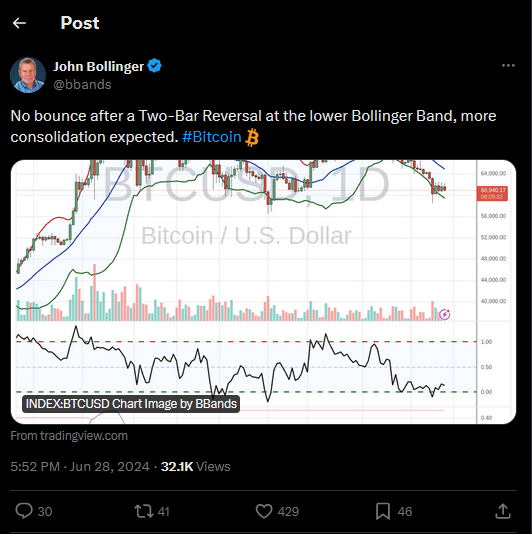Click the INDEX:BTCUSD Chart Image caption label
532x534 pixels.
point(131,404)
